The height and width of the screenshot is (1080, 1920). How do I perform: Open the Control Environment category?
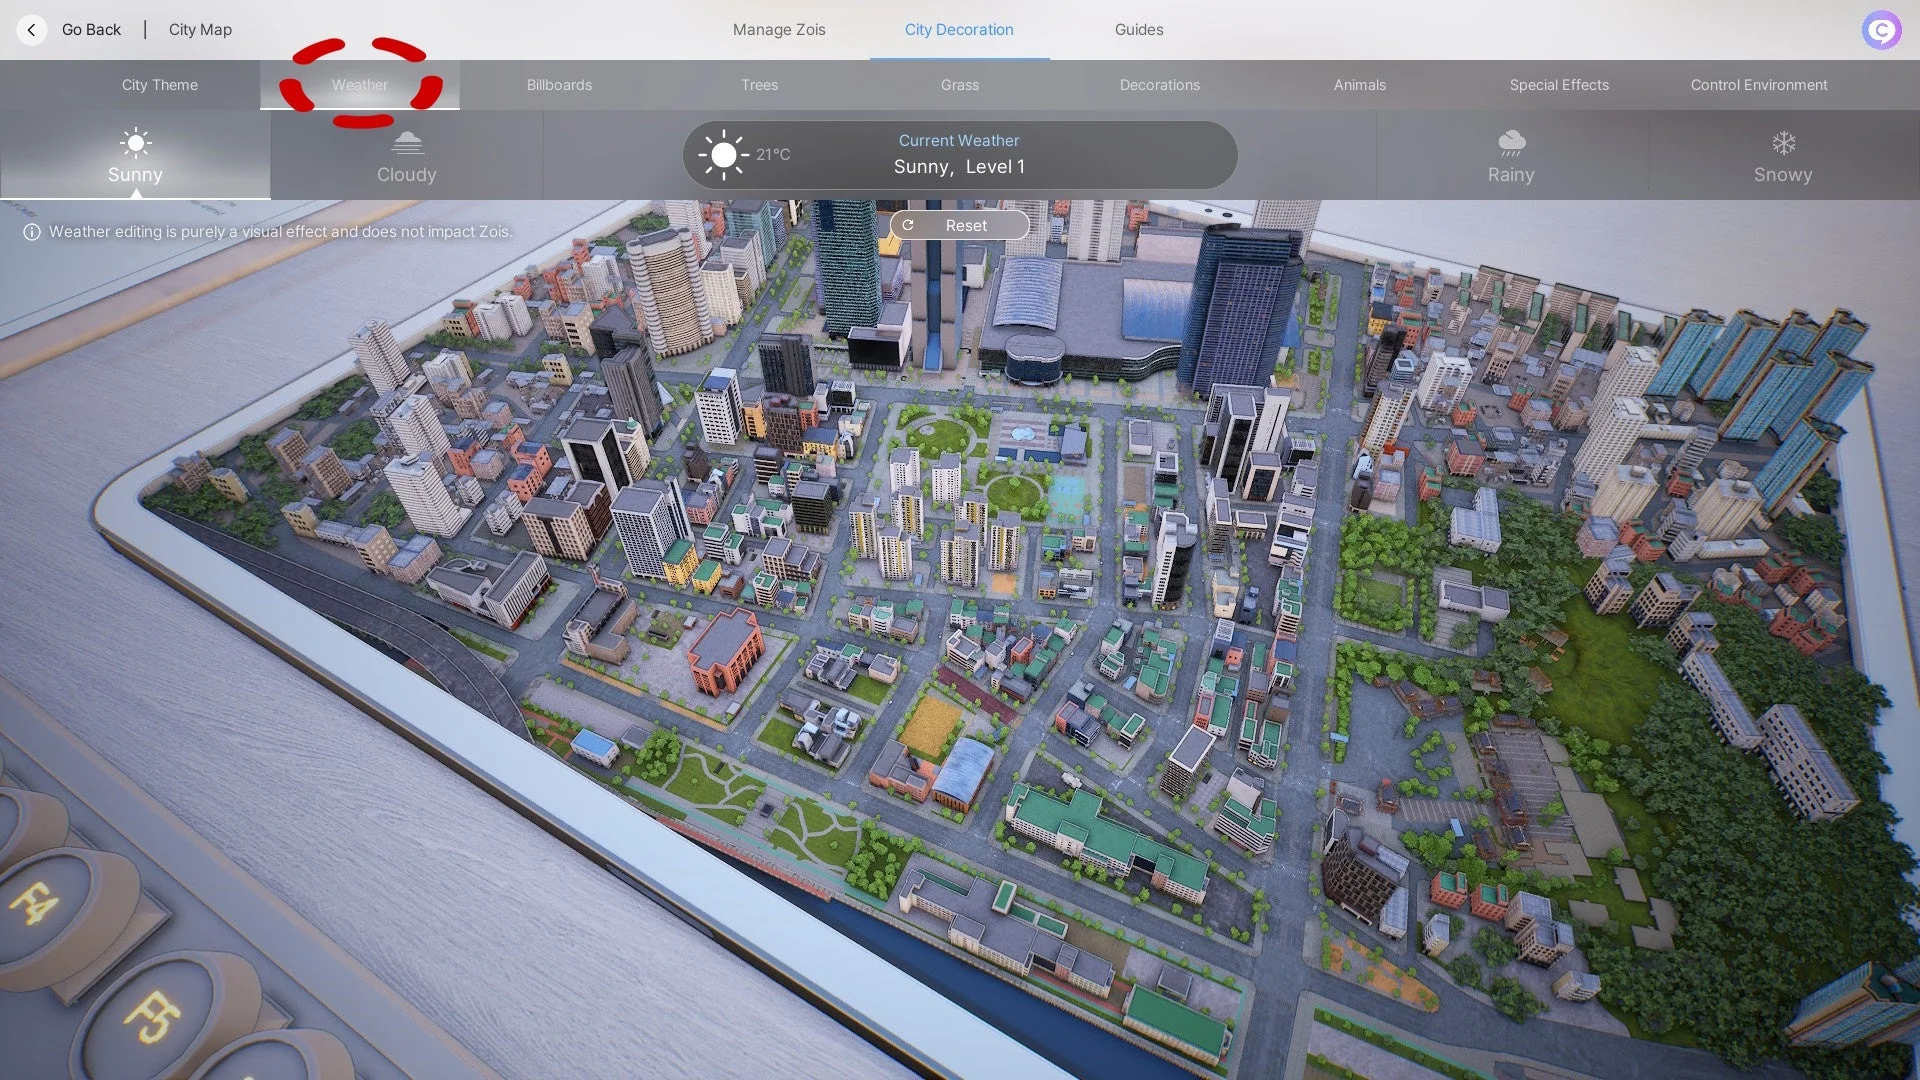coord(1759,85)
